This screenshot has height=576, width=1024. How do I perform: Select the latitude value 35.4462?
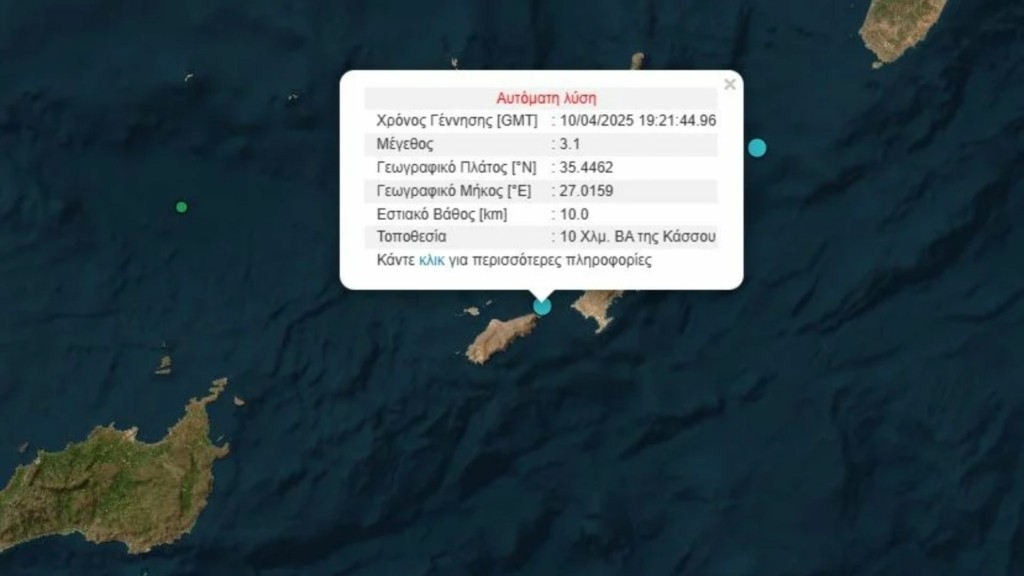[586, 168]
